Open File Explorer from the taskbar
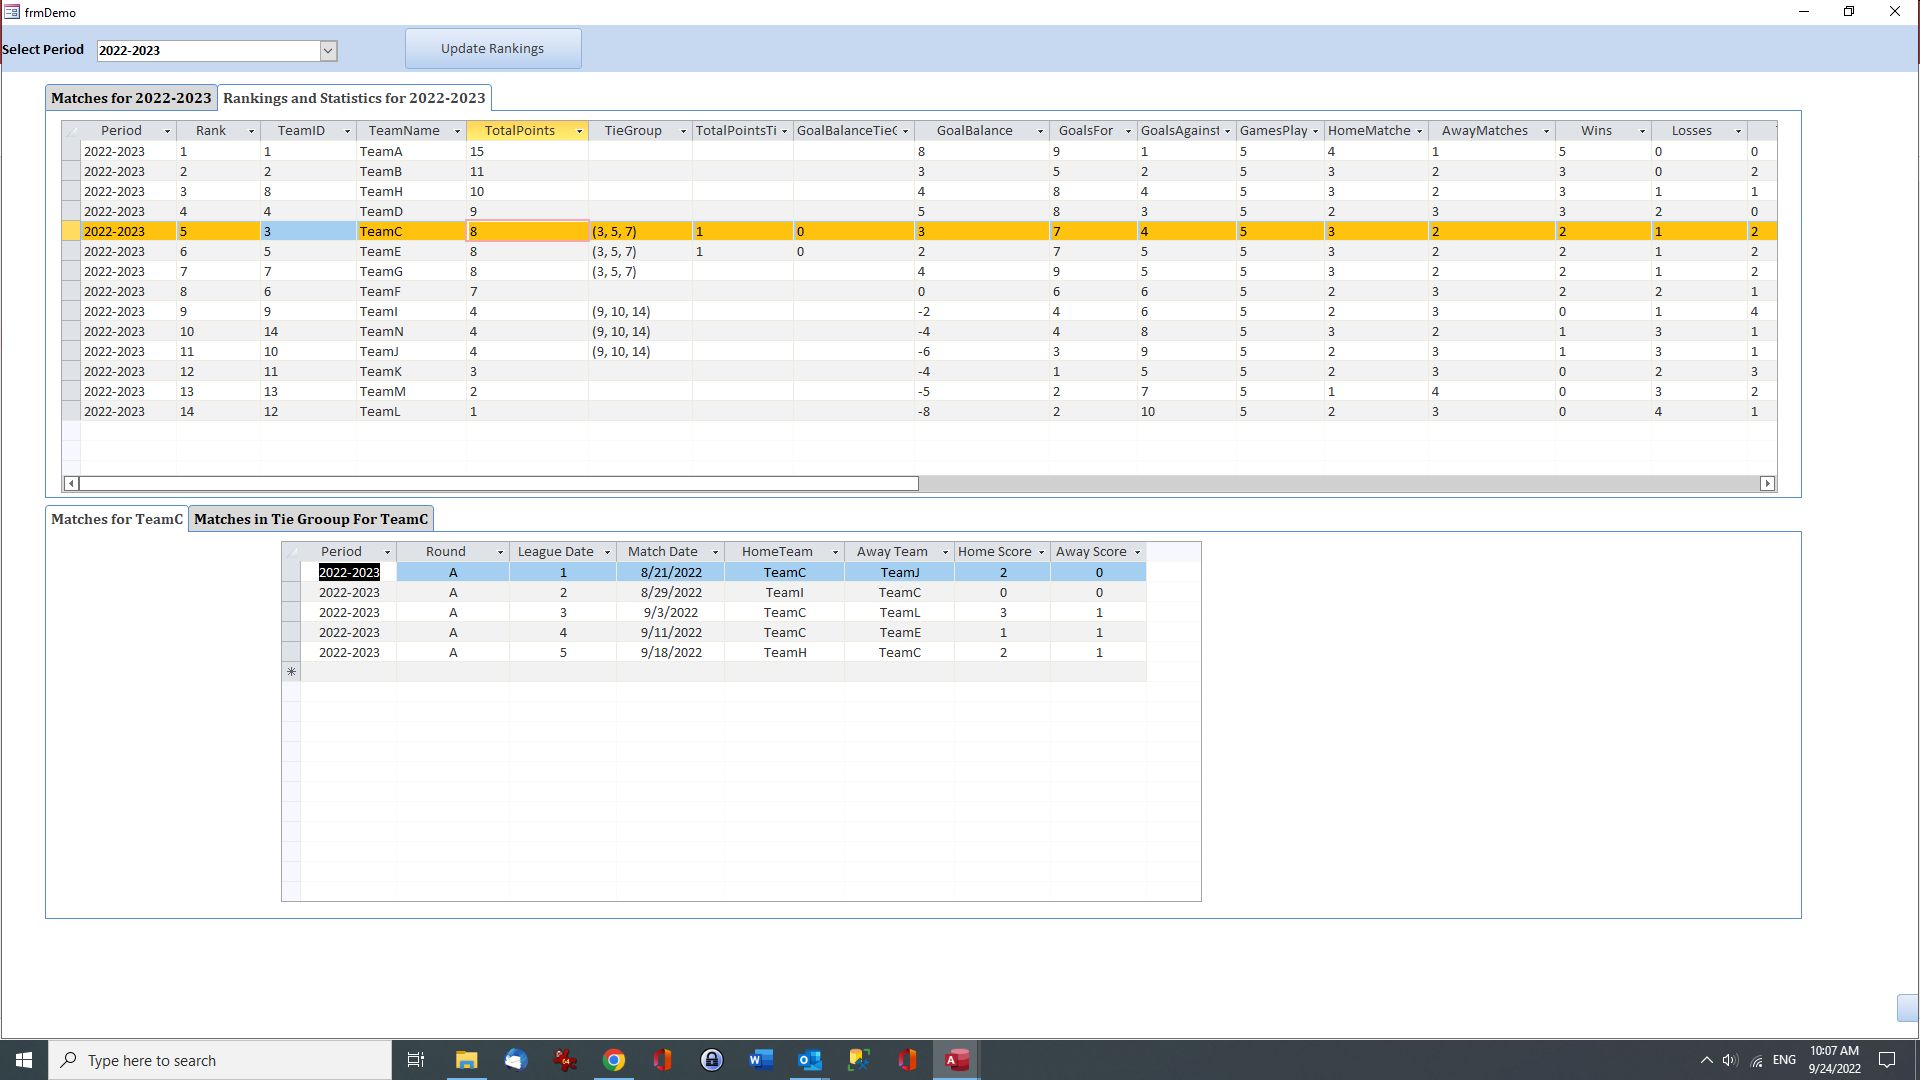The width and height of the screenshot is (1920, 1080). point(466,1060)
